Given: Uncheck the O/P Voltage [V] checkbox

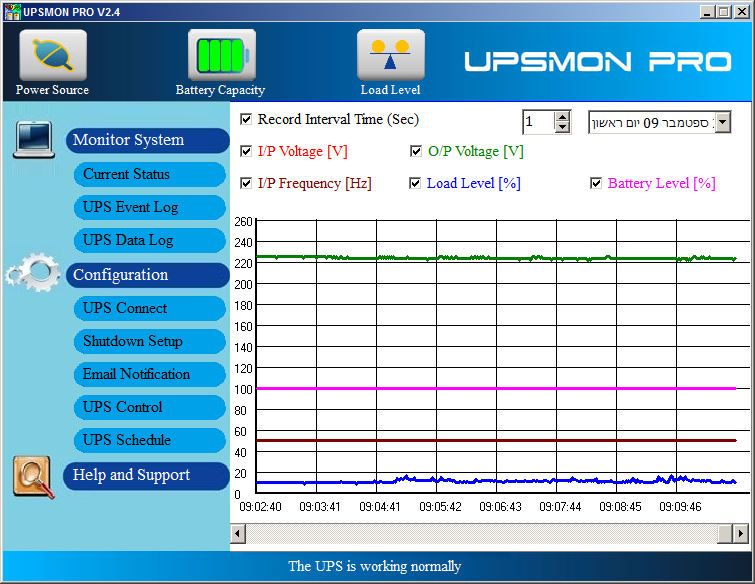Looking at the screenshot, I should point(416,151).
